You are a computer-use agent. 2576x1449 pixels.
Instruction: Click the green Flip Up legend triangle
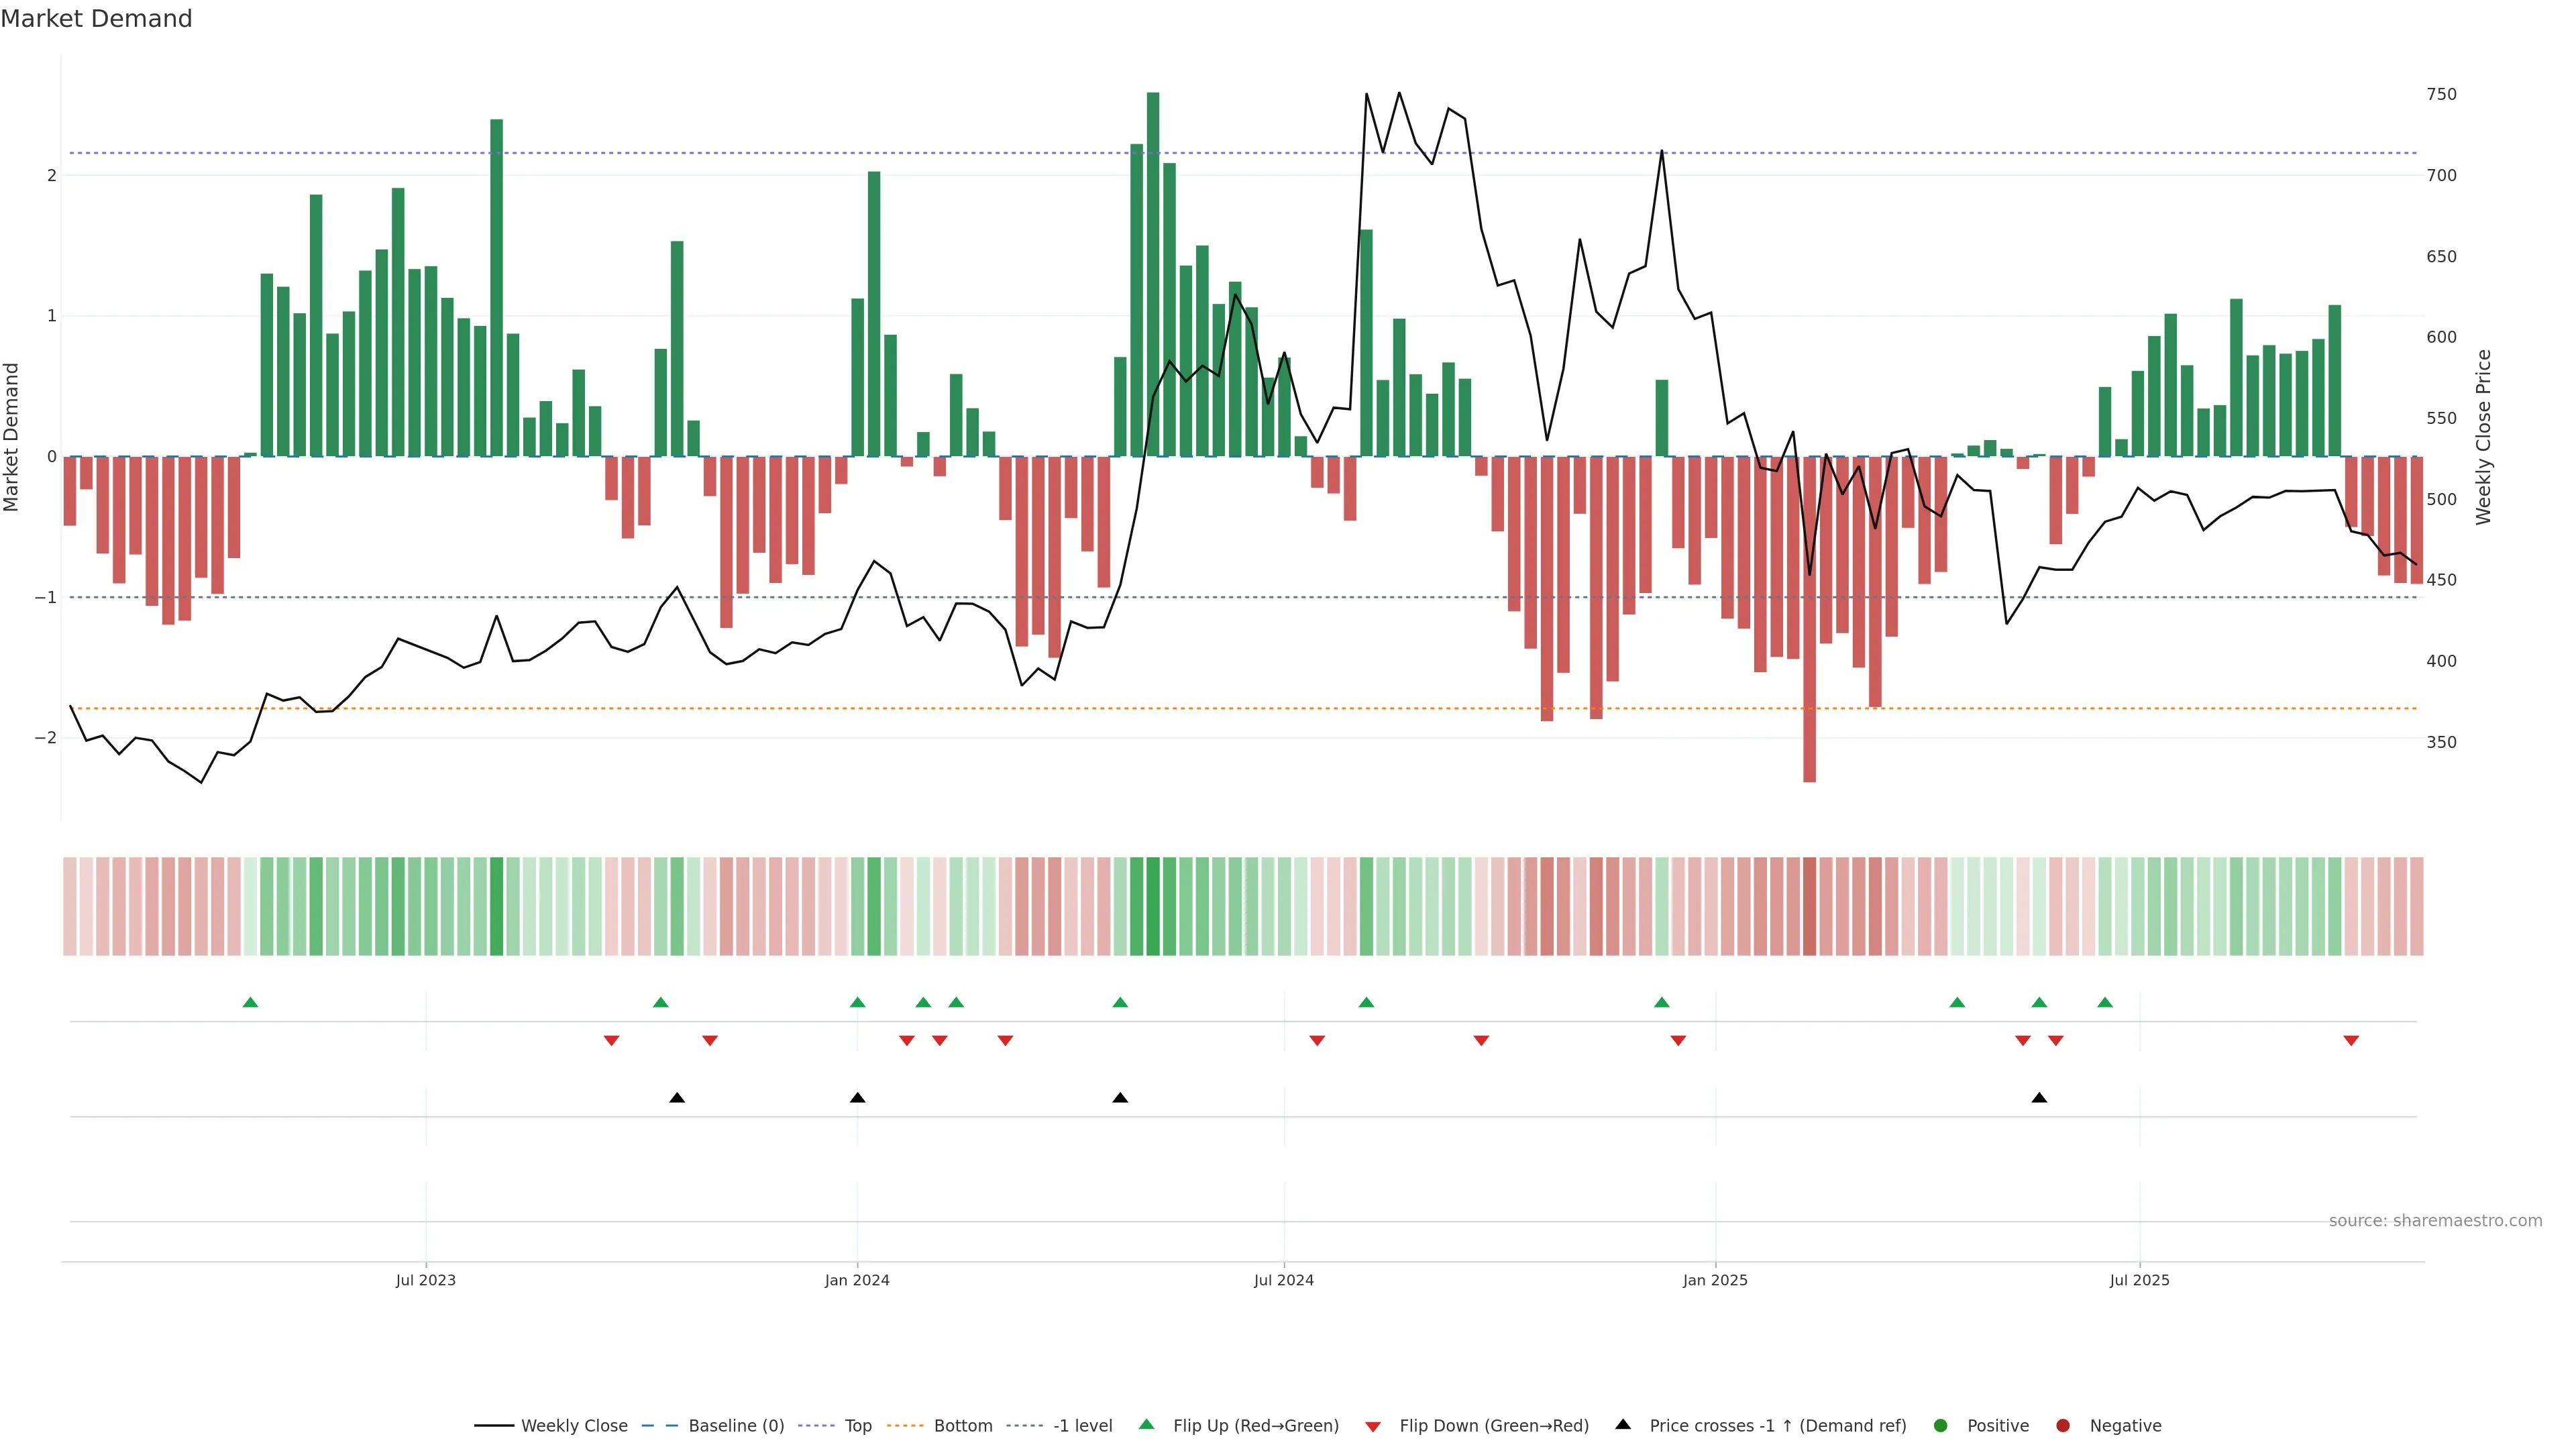point(1146,1424)
